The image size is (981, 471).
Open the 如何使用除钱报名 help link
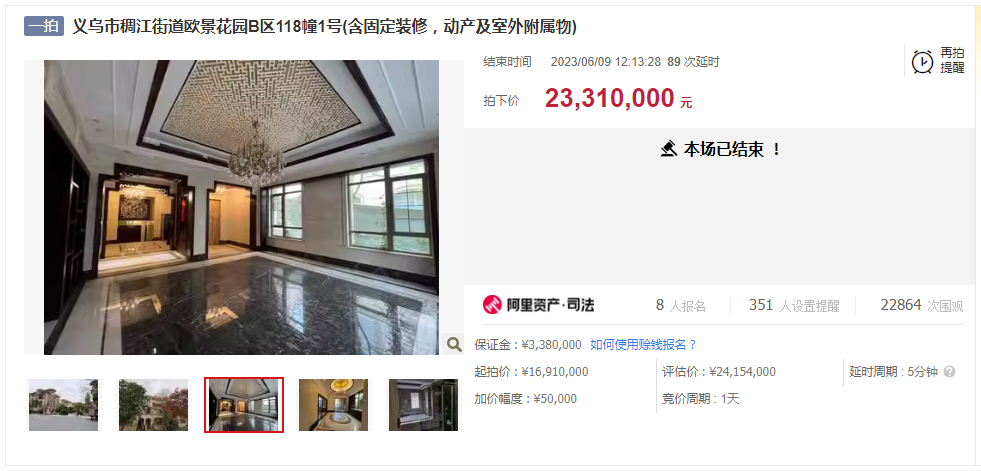click(x=643, y=345)
